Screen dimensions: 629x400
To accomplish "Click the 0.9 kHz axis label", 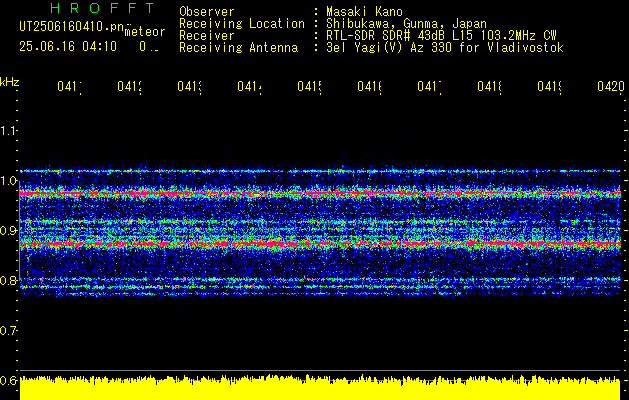I will pyautogui.click(x=9, y=231).
